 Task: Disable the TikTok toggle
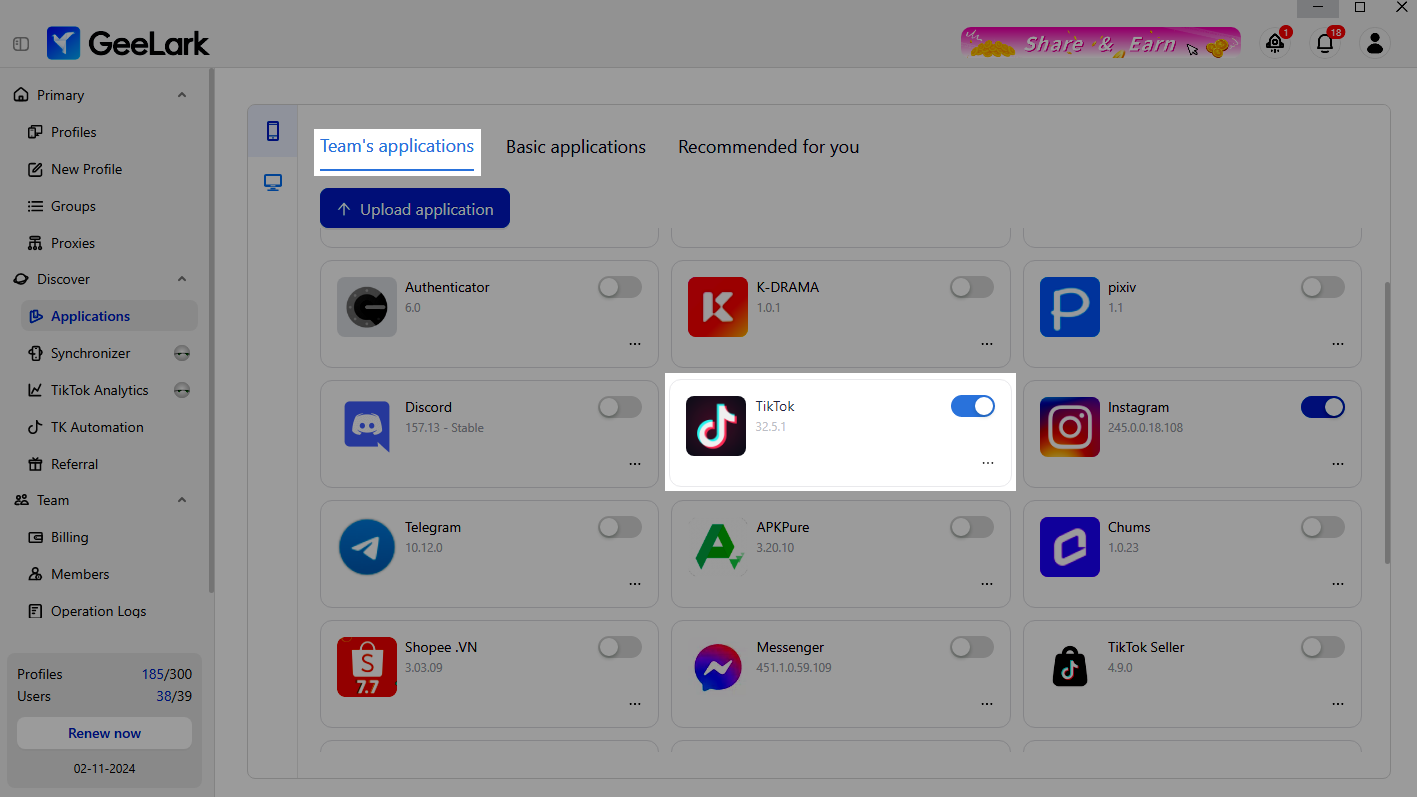pyautogui.click(x=973, y=405)
